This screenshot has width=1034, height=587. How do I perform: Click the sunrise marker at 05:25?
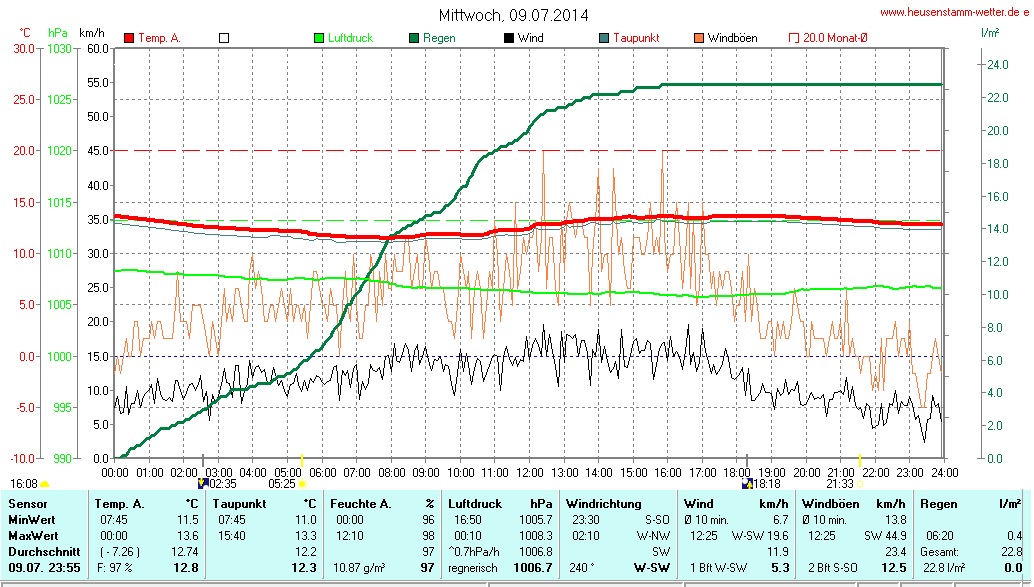[x=302, y=484]
